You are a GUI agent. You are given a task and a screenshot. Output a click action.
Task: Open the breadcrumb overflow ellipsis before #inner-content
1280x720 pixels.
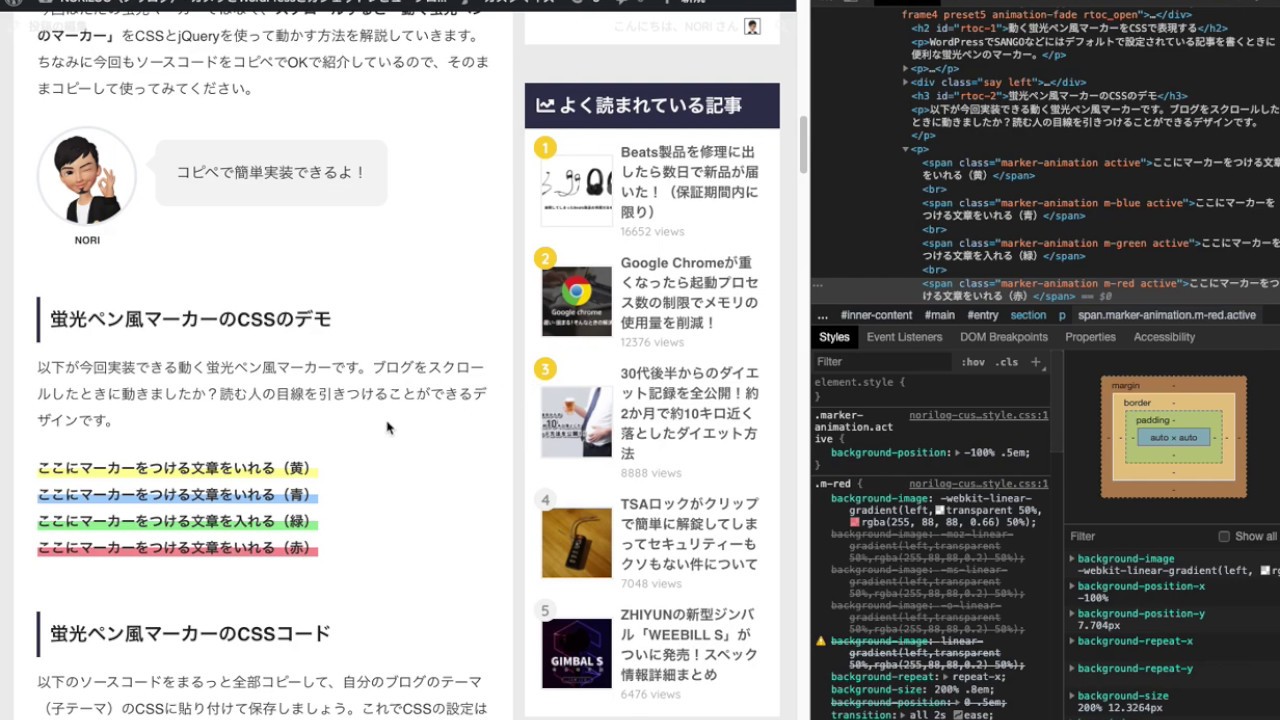pyautogui.click(x=822, y=315)
